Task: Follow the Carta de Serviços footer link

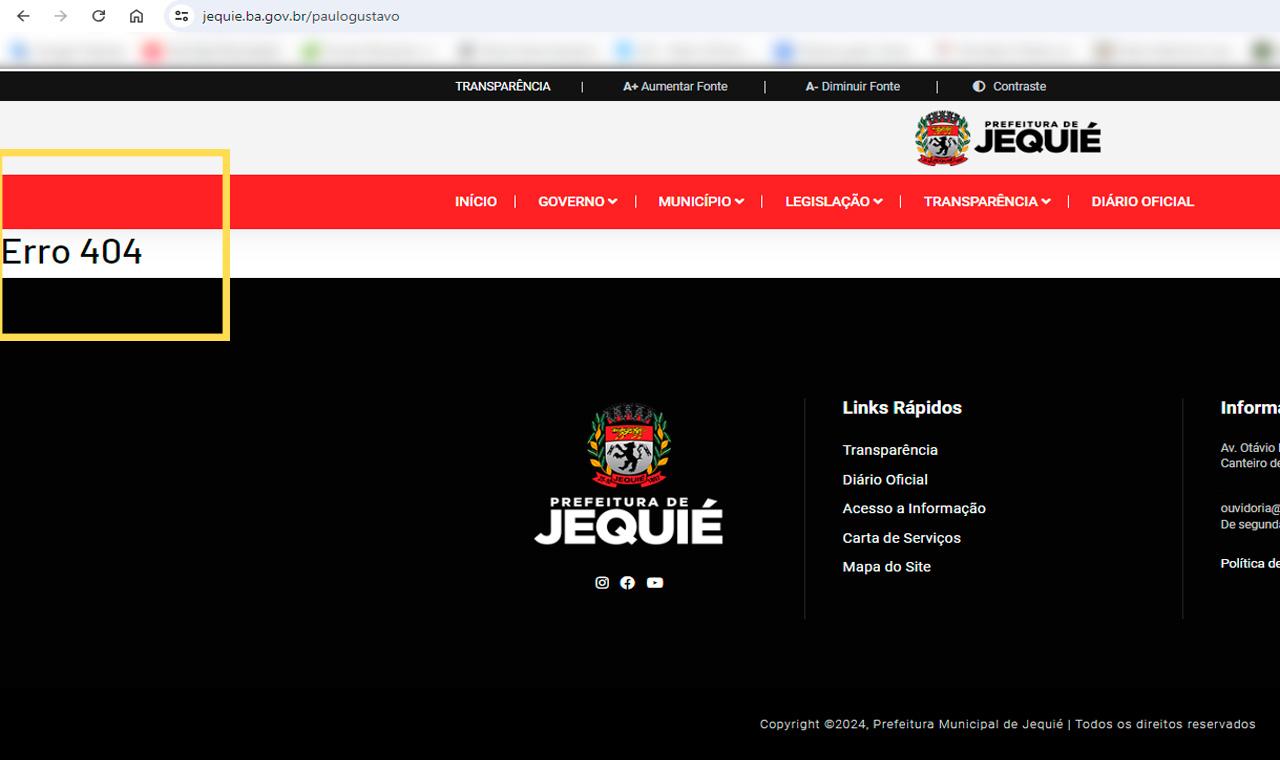Action: tap(901, 538)
